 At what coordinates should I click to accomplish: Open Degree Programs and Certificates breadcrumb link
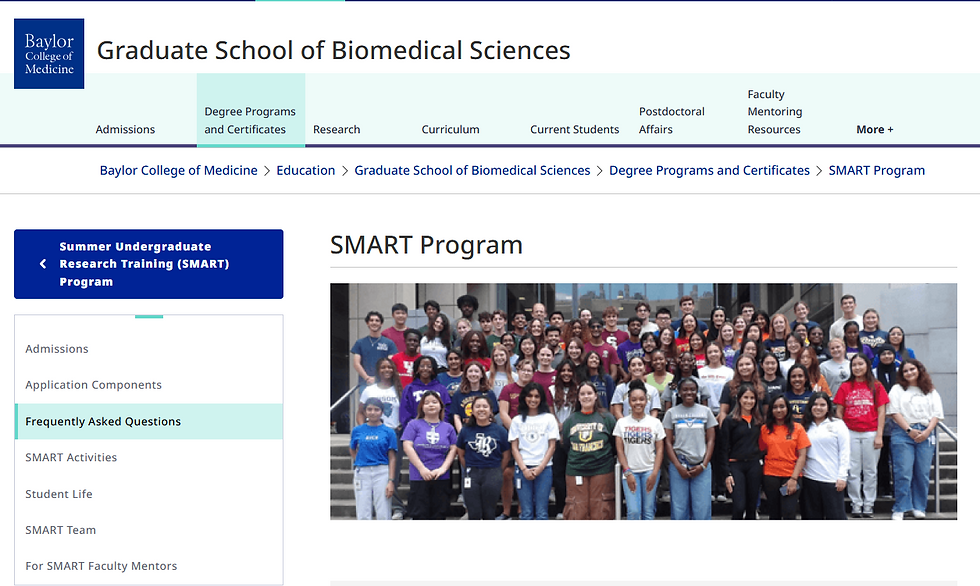709,171
